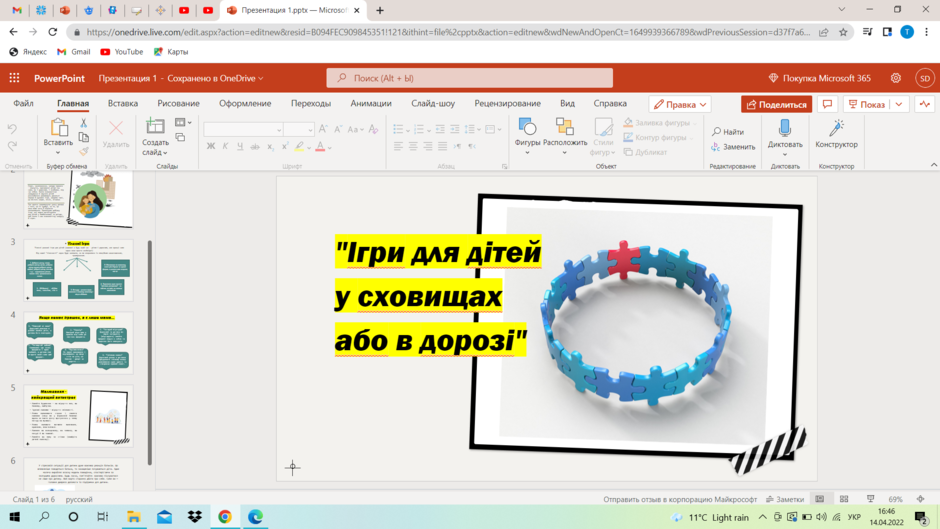The width and height of the screenshot is (940, 529).
Task: Open the settings gear icon in header
Action: tap(896, 78)
